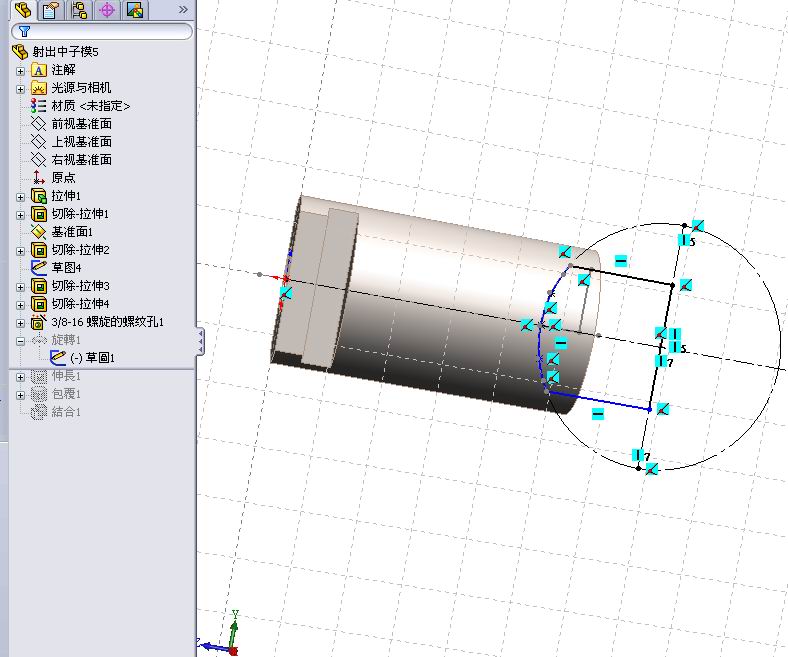Click the 前视基准面 plane icon
This screenshot has height=657, width=788.
coord(39,124)
